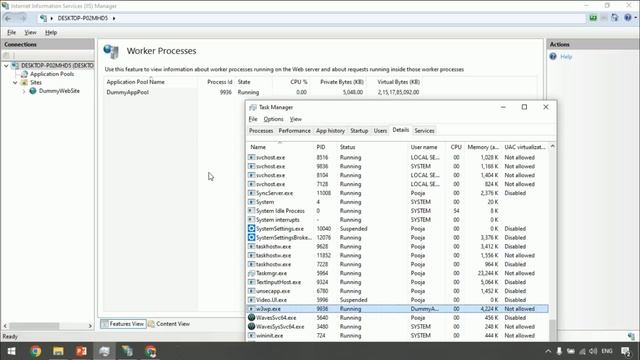
Task: Open the Task Manager View menu
Action: (x=296, y=119)
